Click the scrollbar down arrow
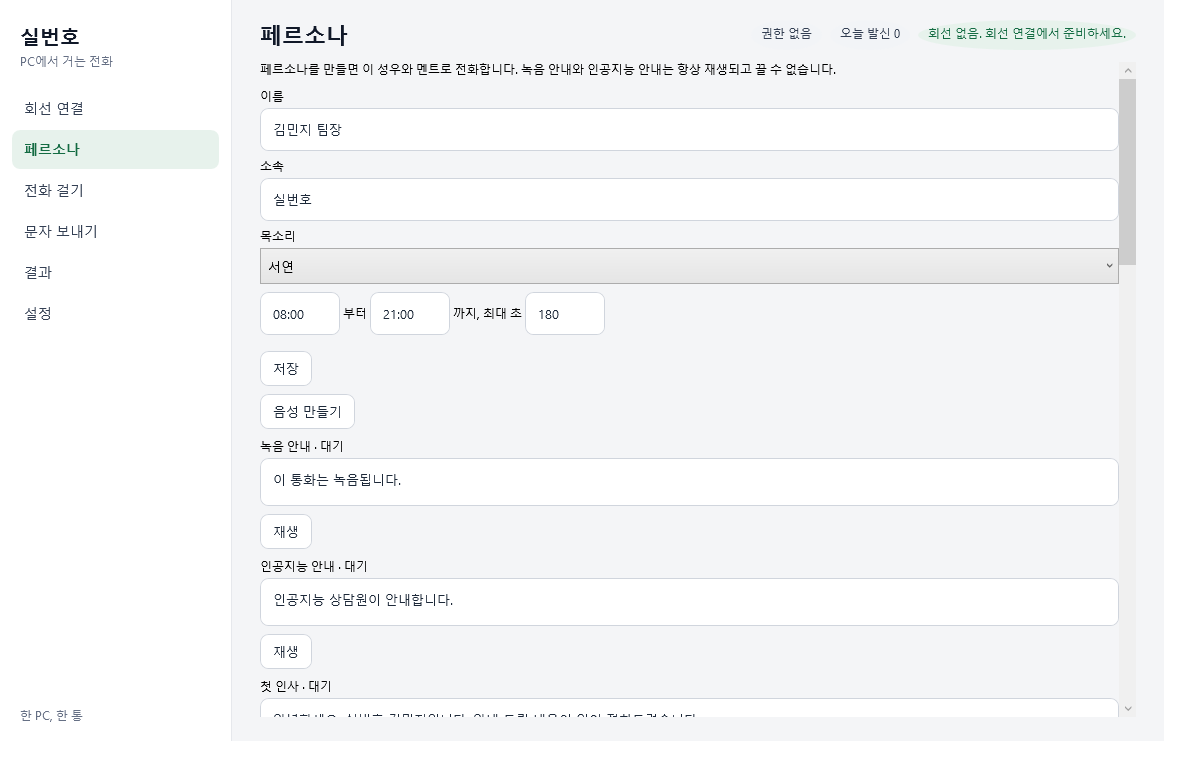 [x=1127, y=708]
